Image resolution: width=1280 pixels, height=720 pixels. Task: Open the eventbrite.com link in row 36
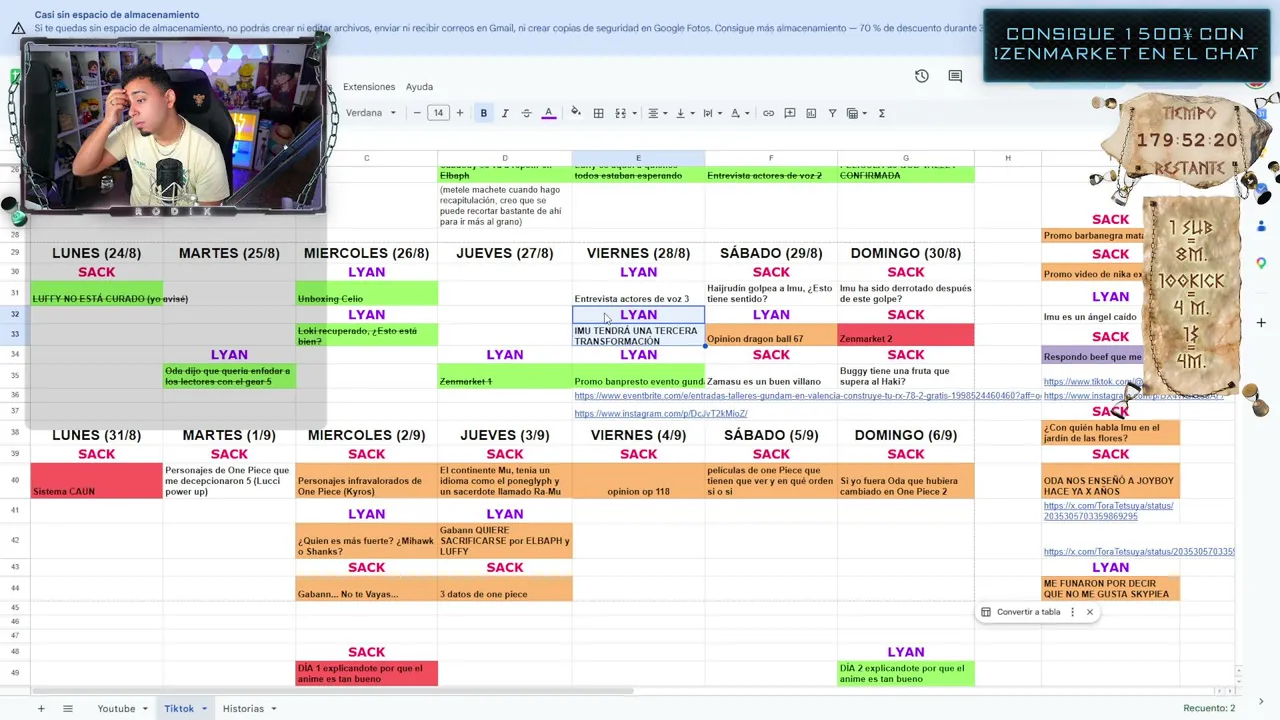coord(808,396)
